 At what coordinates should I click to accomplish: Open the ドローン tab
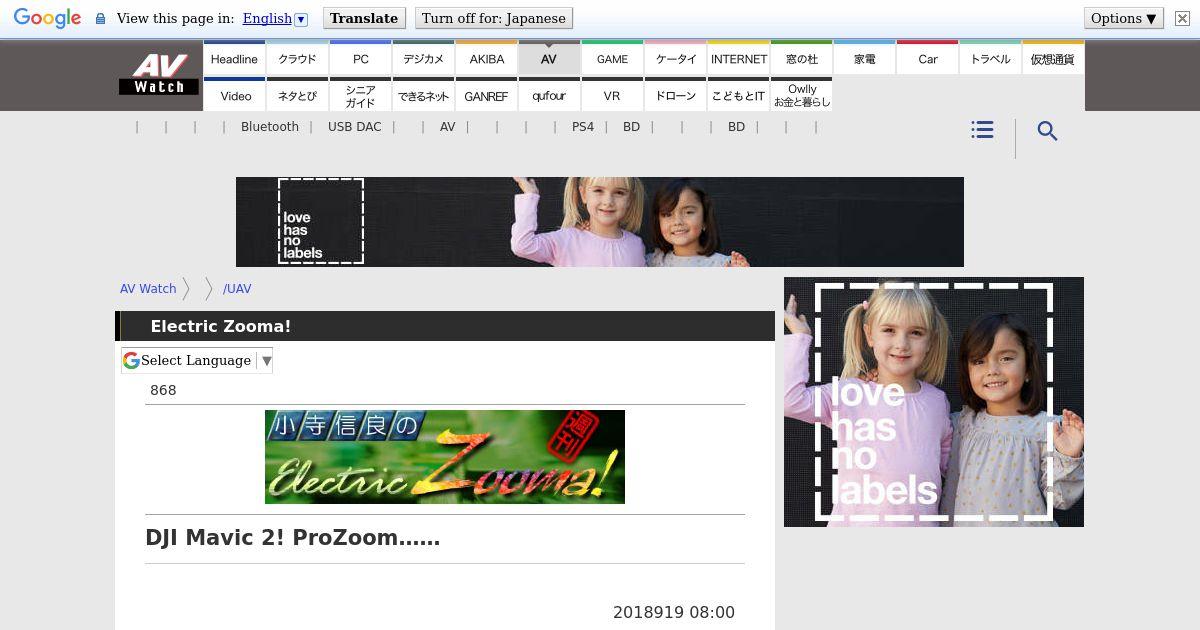point(675,95)
